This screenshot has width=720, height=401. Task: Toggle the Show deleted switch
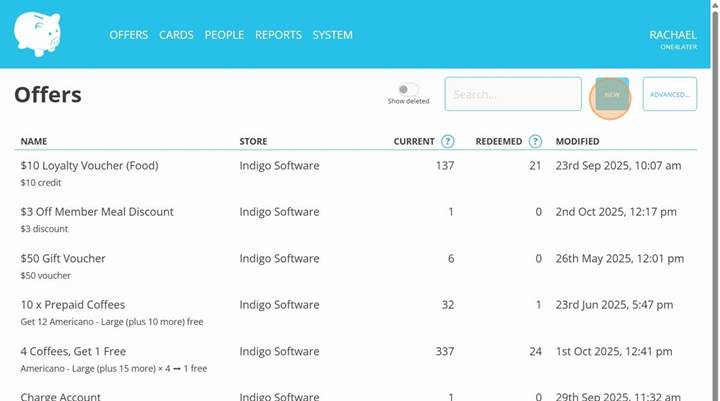pyautogui.click(x=408, y=89)
